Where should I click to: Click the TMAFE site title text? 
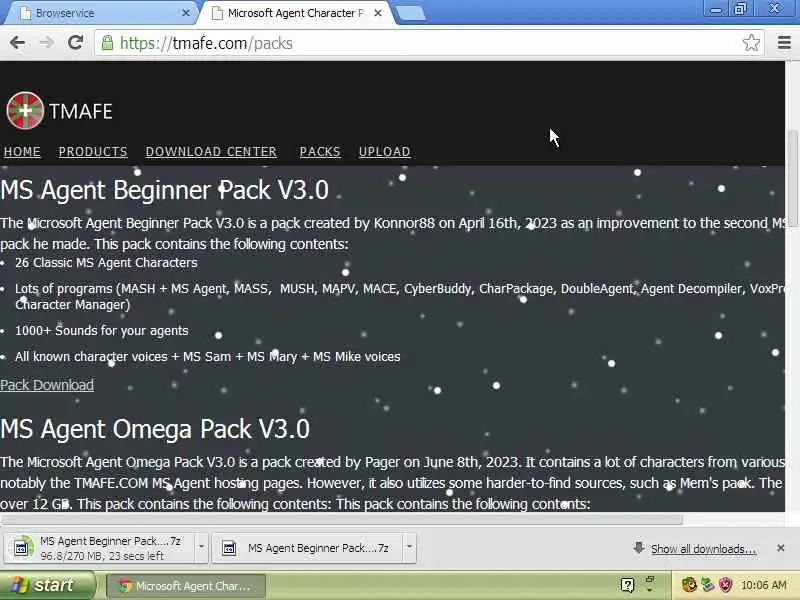coord(81,111)
